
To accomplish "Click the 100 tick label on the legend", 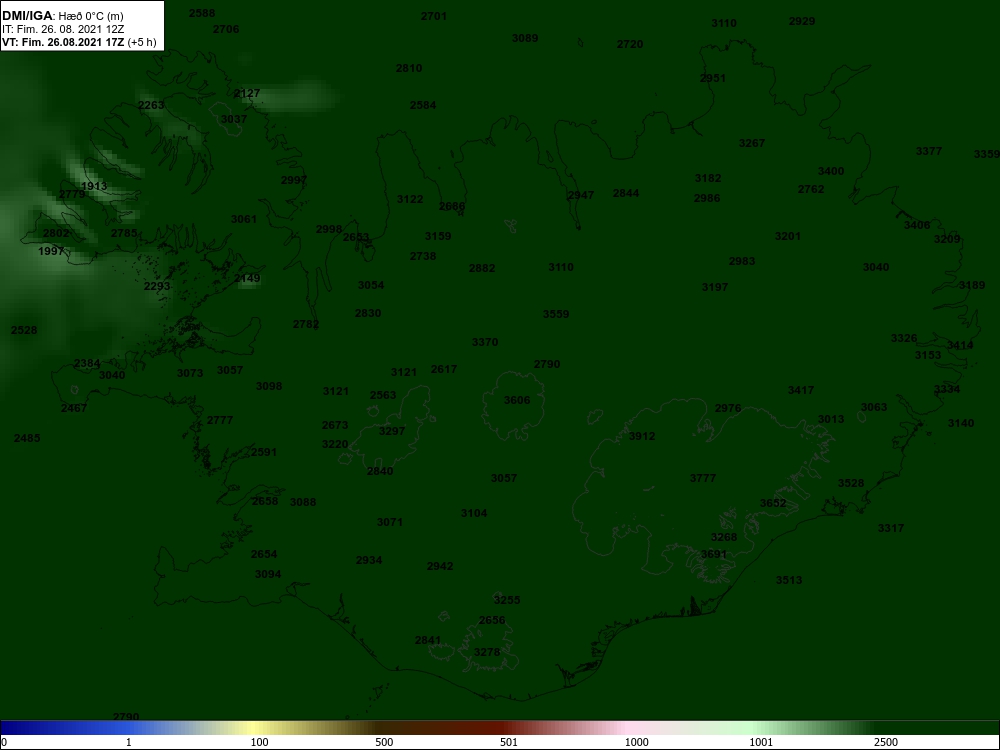I will click(x=259, y=742).
